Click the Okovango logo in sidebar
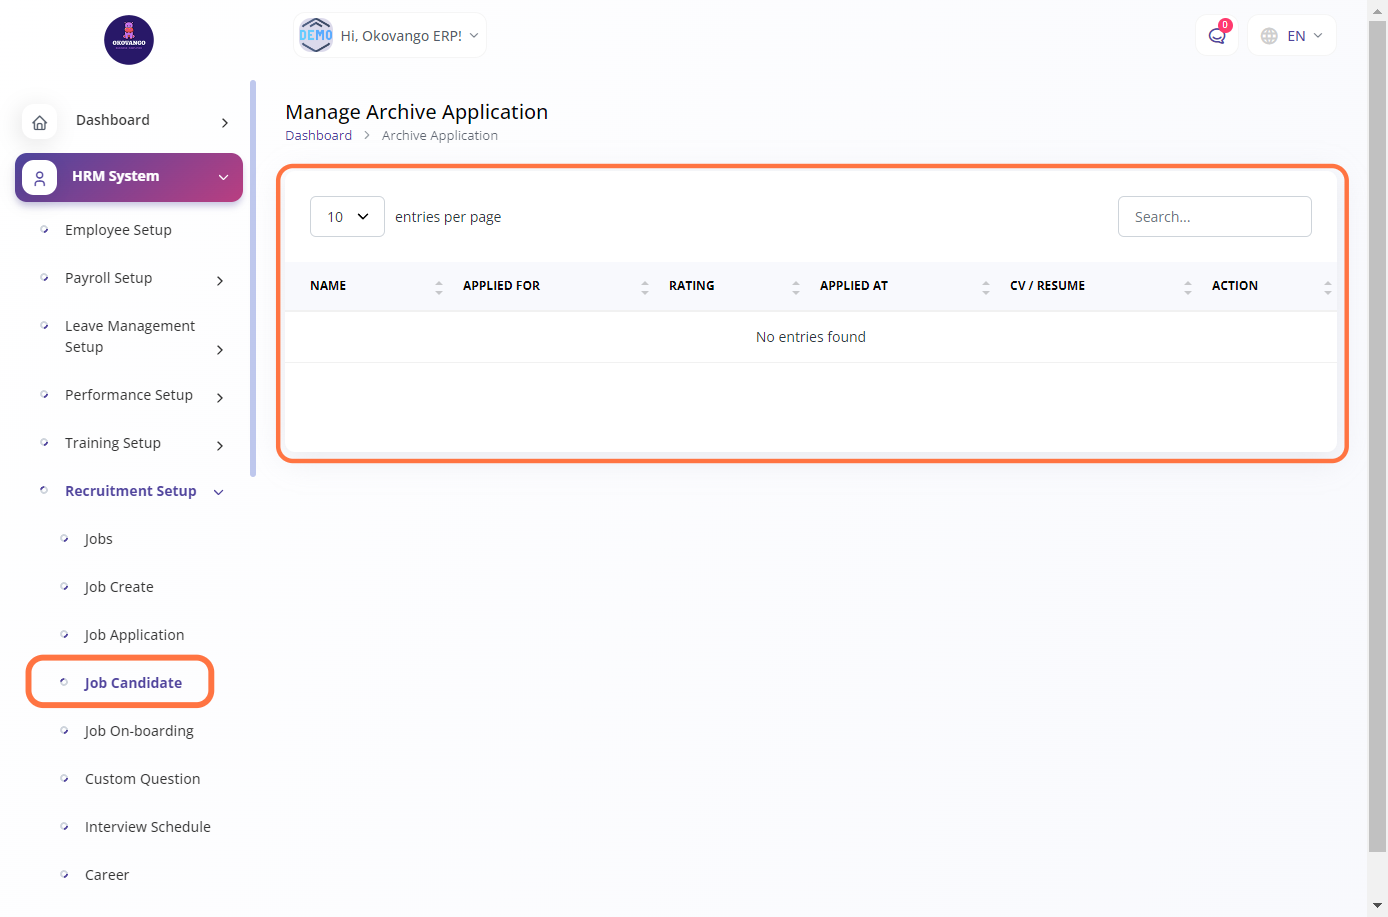The width and height of the screenshot is (1388, 917). (x=129, y=40)
